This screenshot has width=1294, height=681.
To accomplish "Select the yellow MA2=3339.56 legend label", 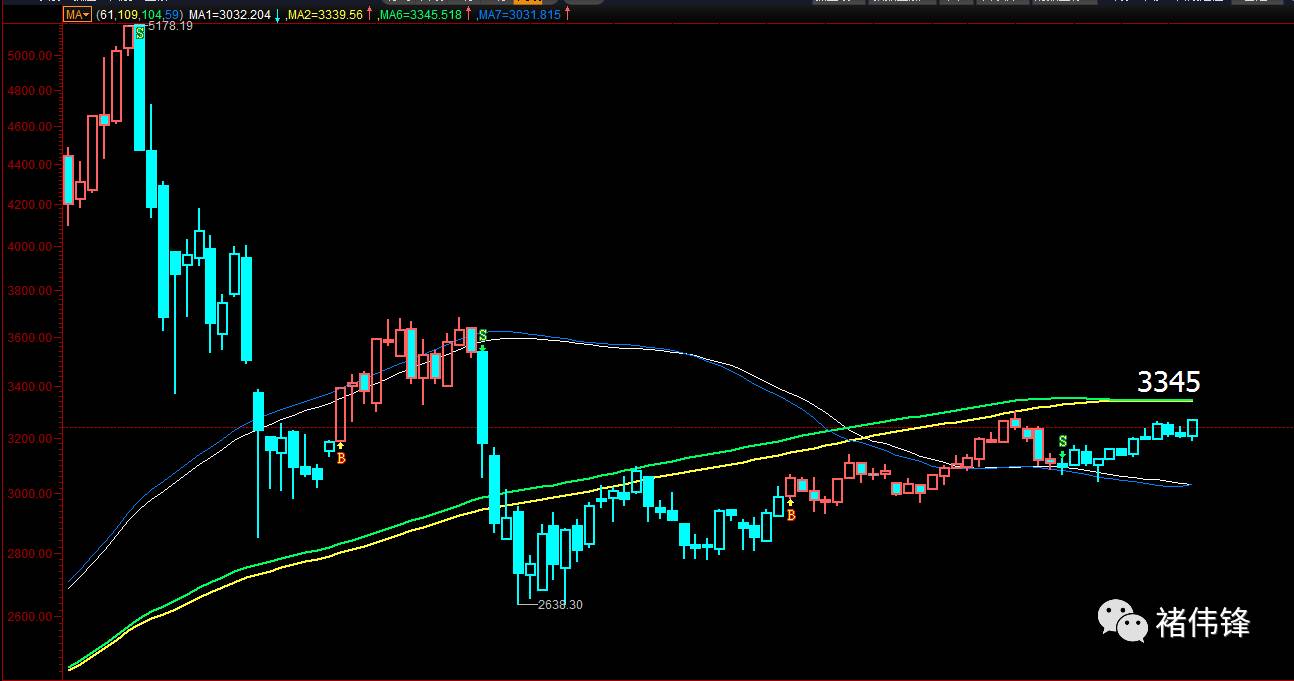I will click(x=324, y=15).
